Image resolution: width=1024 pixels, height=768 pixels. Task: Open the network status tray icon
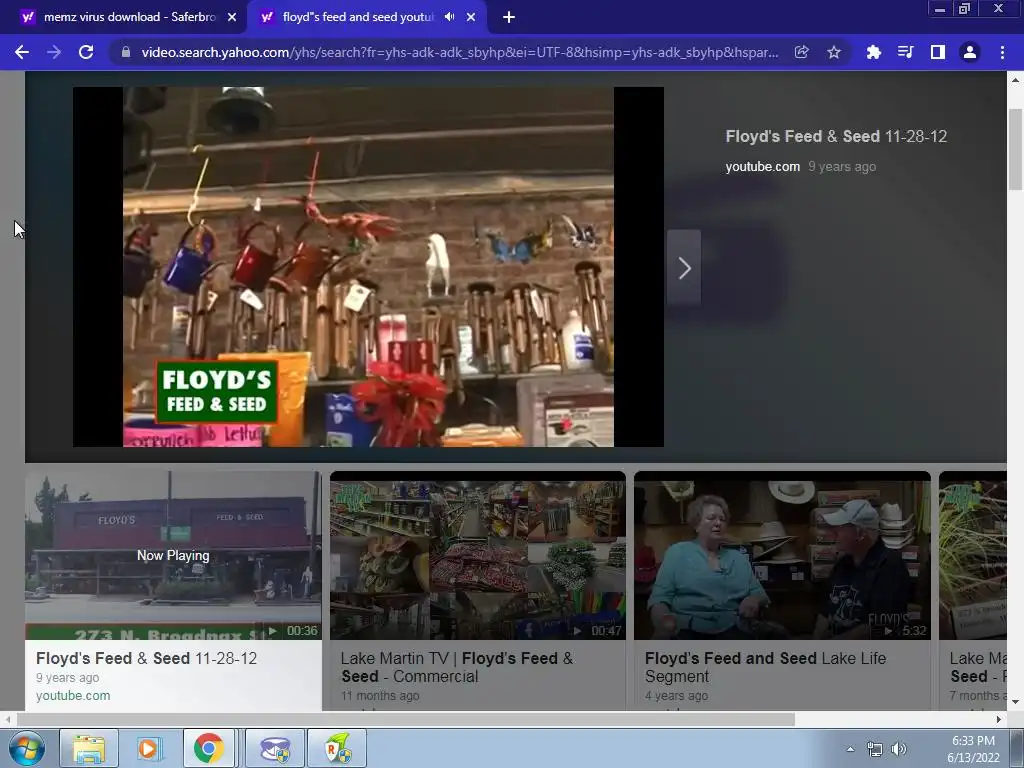coord(874,749)
